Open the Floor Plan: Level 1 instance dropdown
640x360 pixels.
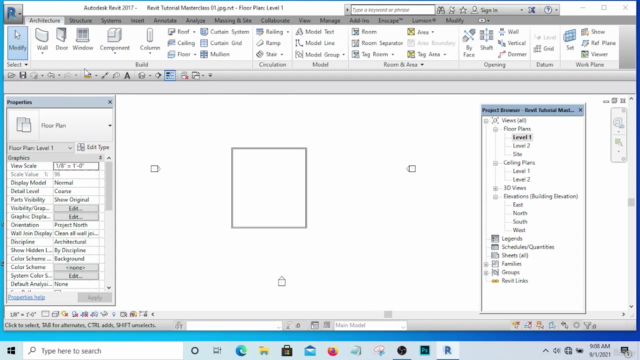[40, 148]
